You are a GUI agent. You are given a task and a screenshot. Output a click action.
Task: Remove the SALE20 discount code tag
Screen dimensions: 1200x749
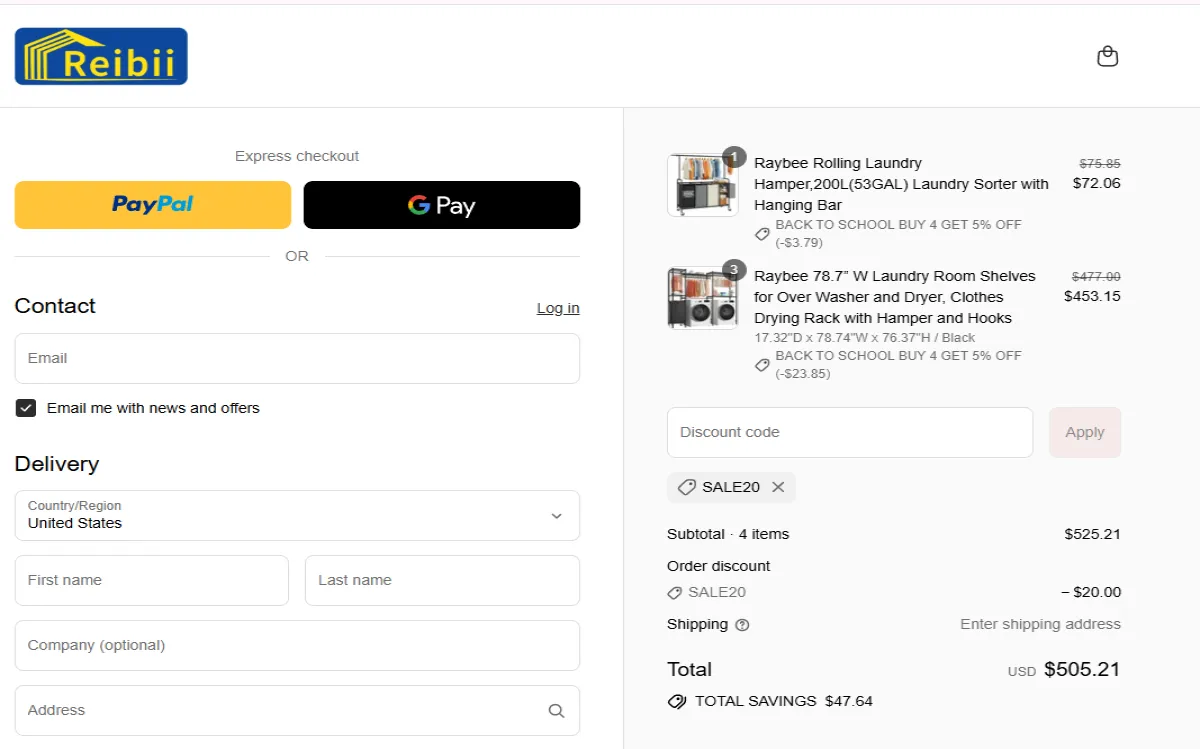coord(778,487)
